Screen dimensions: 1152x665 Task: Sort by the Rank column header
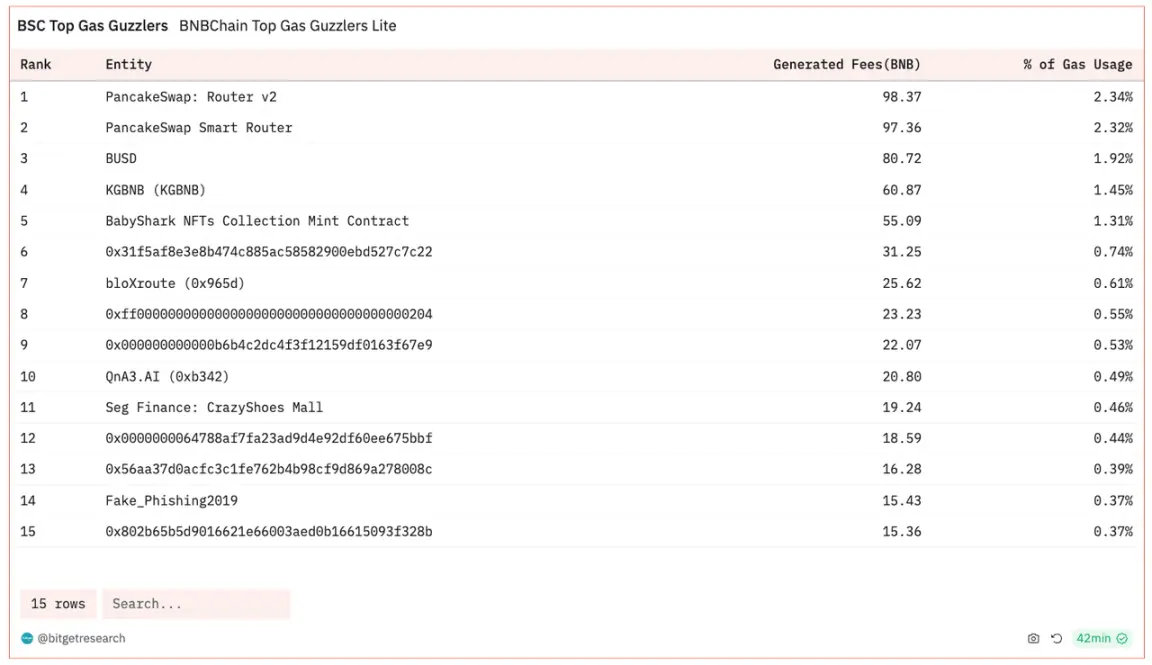pyautogui.click(x=35, y=65)
